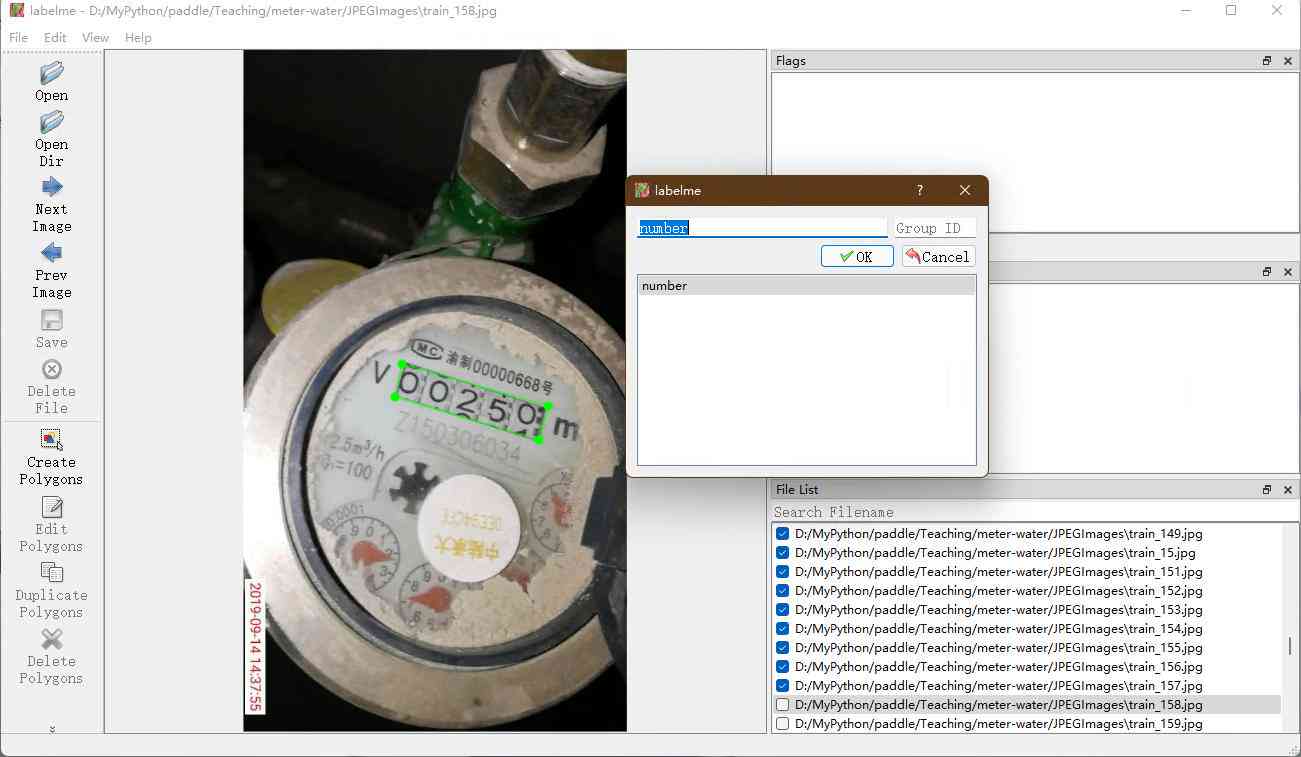Close the Flags panel
The image size is (1301, 757).
point(1286,61)
